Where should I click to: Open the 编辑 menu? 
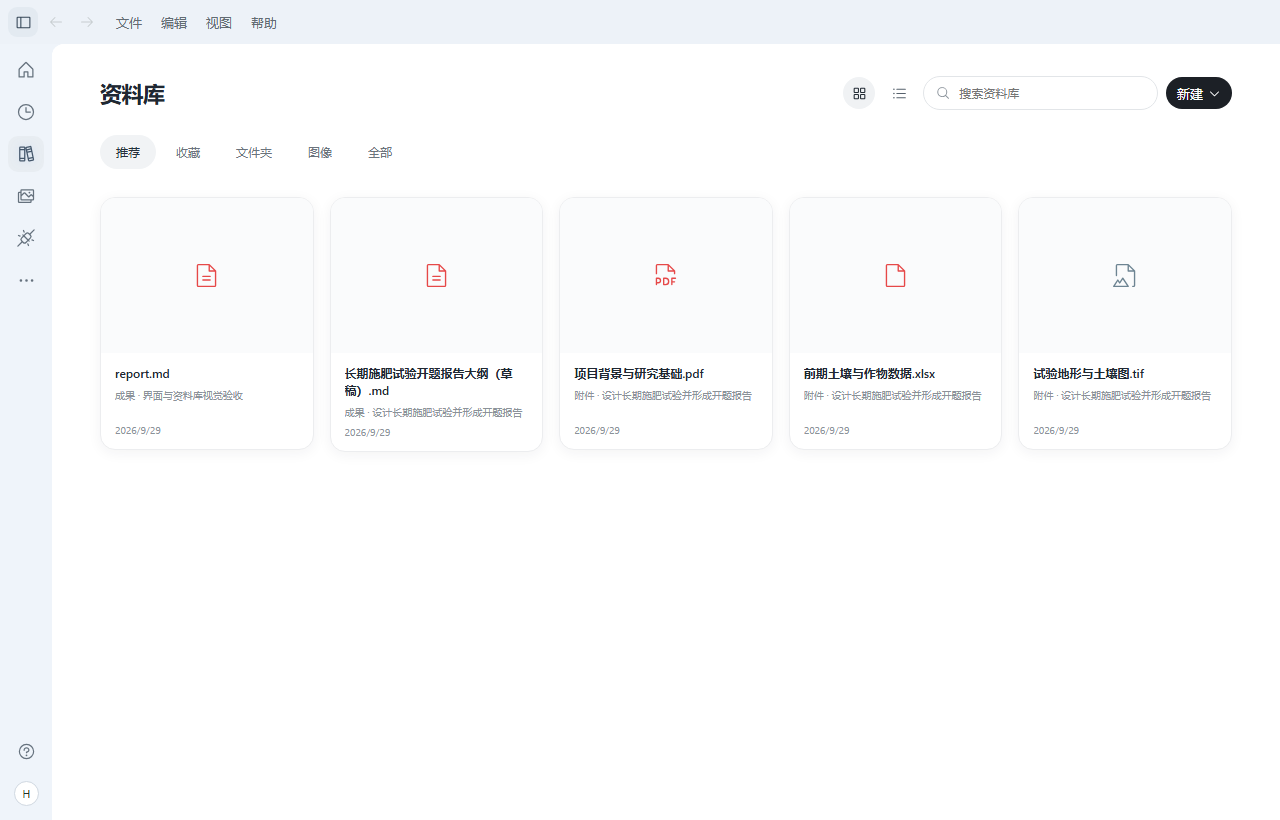click(174, 23)
